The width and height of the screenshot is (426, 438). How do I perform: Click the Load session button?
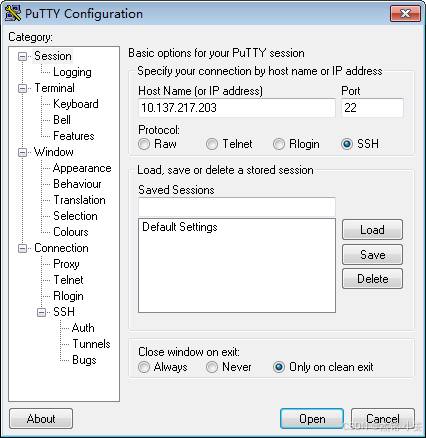click(372, 230)
